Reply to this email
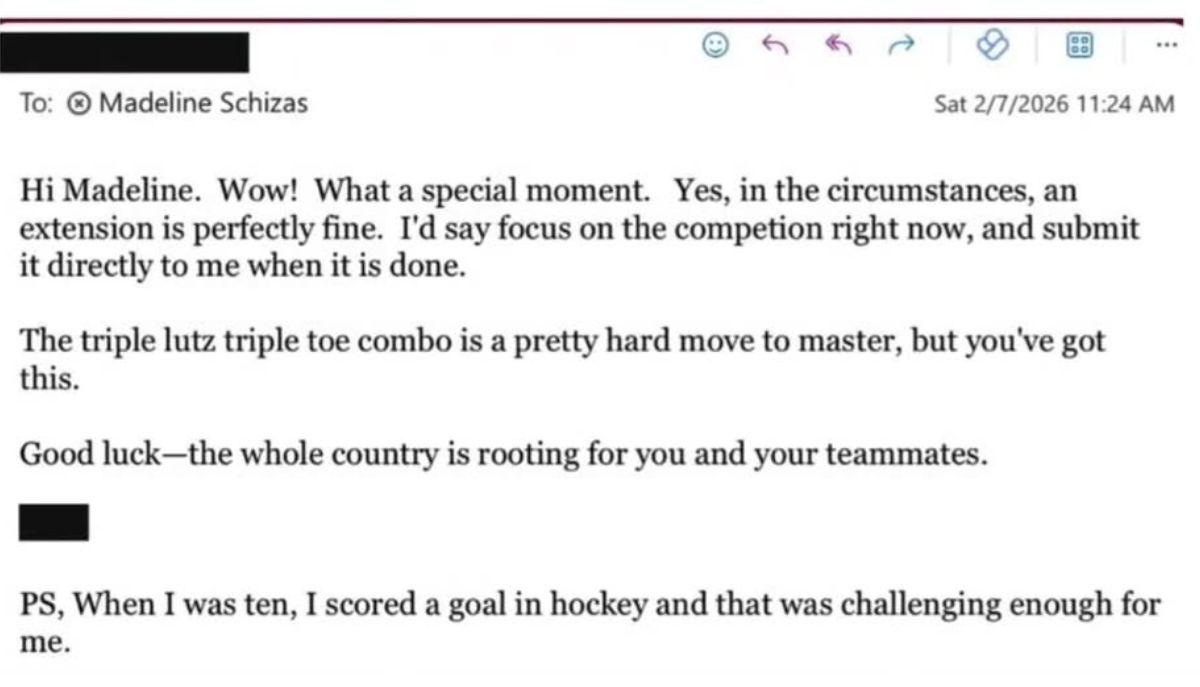This screenshot has width=1200, height=687. (x=771, y=45)
